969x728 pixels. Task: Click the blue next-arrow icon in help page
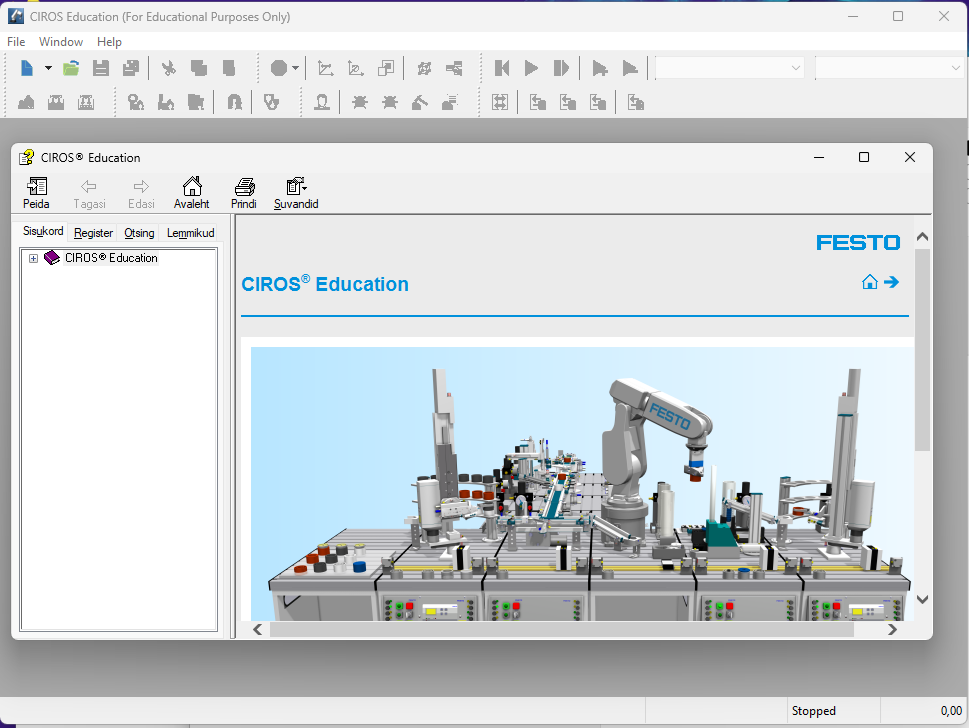click(892, 282)
